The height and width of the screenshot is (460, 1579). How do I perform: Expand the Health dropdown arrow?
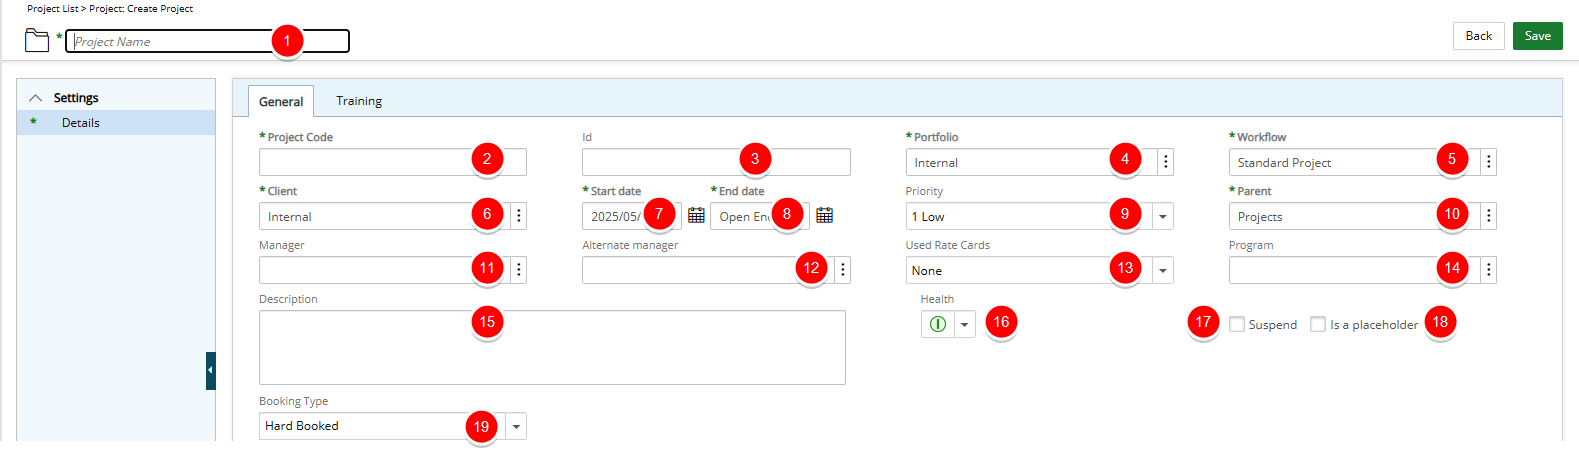coord(965,324)
